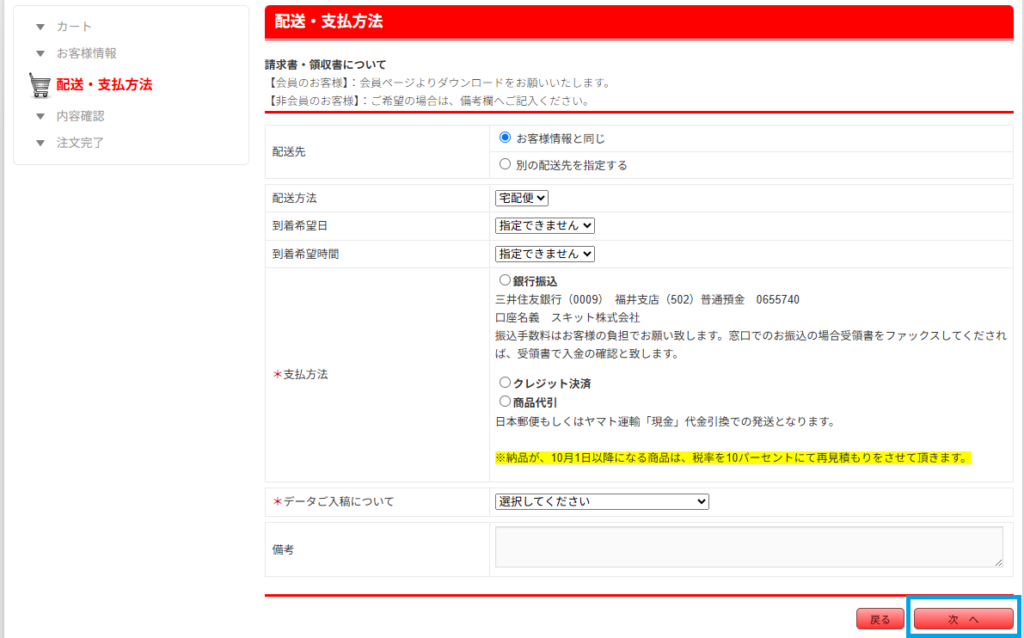Click the ＊支払方法 row label

click(300, 375)
